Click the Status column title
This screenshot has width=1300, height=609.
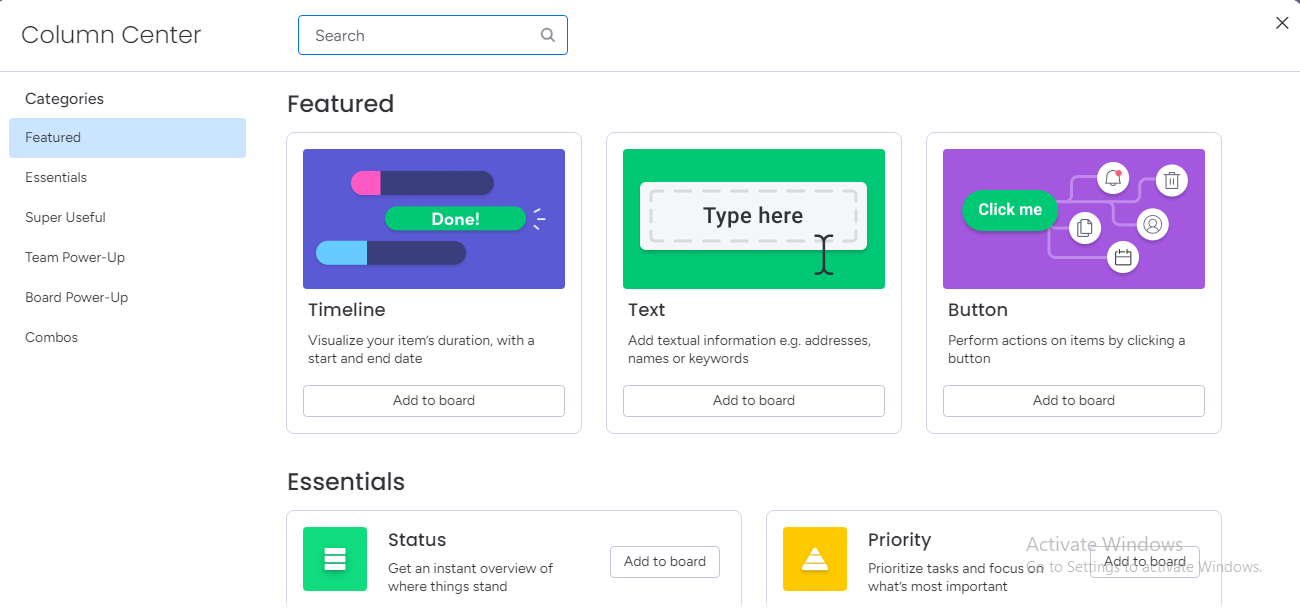[x=417, y=540]
